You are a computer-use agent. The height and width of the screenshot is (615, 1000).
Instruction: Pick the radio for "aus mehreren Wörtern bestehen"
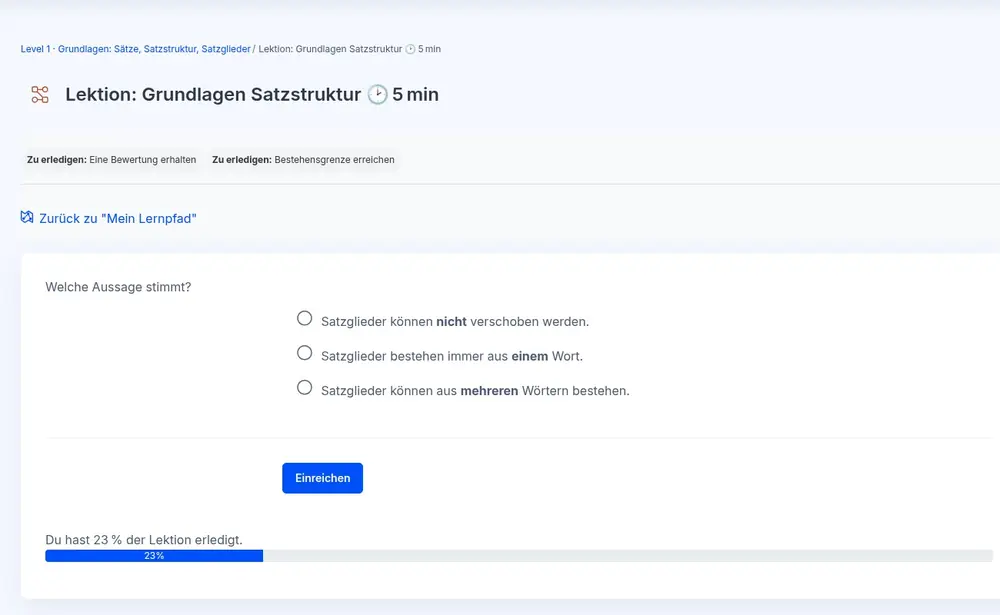[x=305, y=388]
